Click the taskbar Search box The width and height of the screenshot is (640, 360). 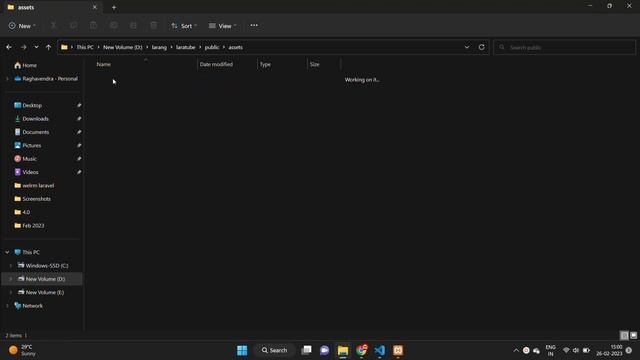(275, 350)
